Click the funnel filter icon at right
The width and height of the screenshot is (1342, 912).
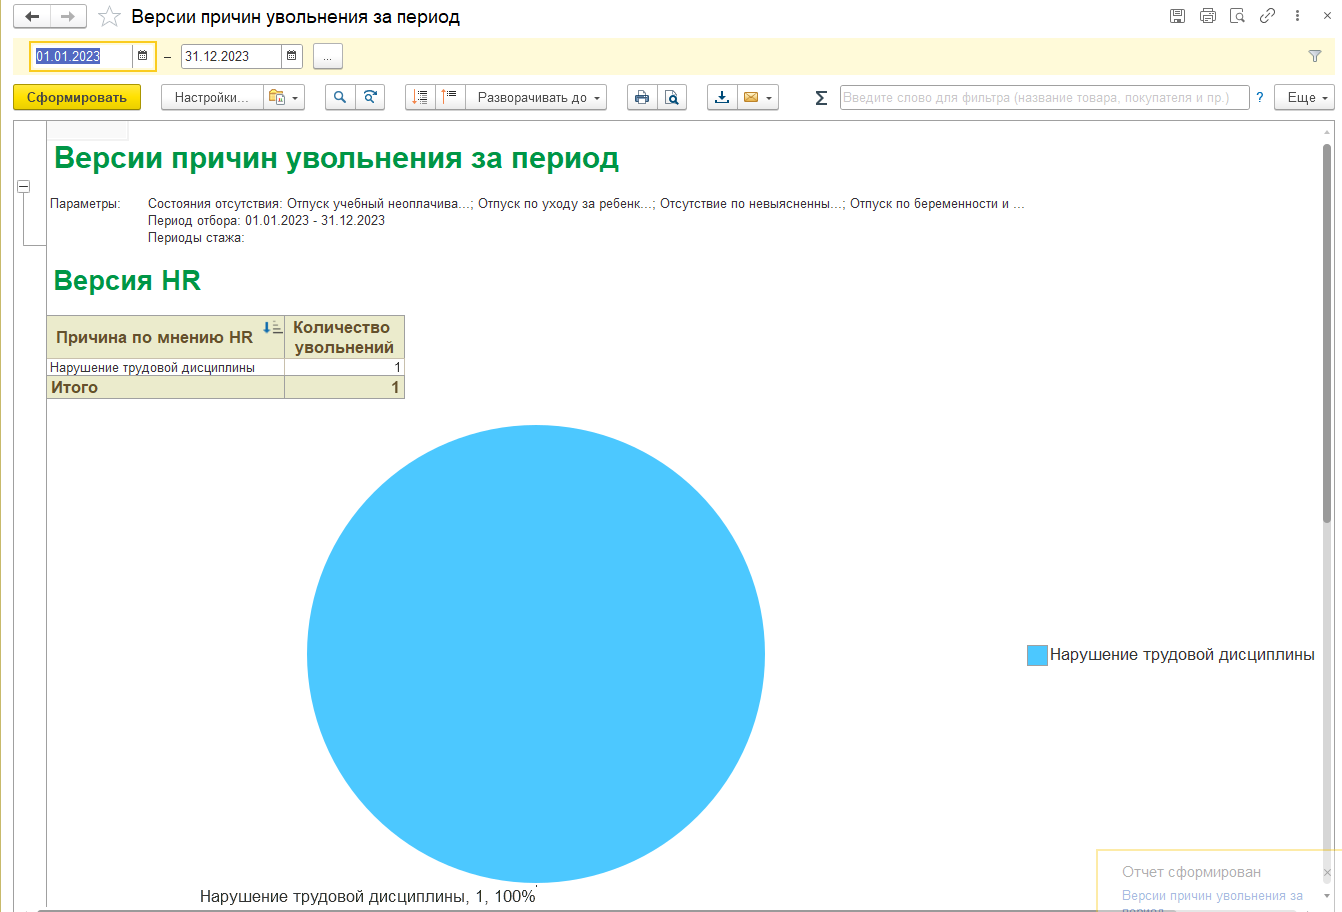(1315, 56)
